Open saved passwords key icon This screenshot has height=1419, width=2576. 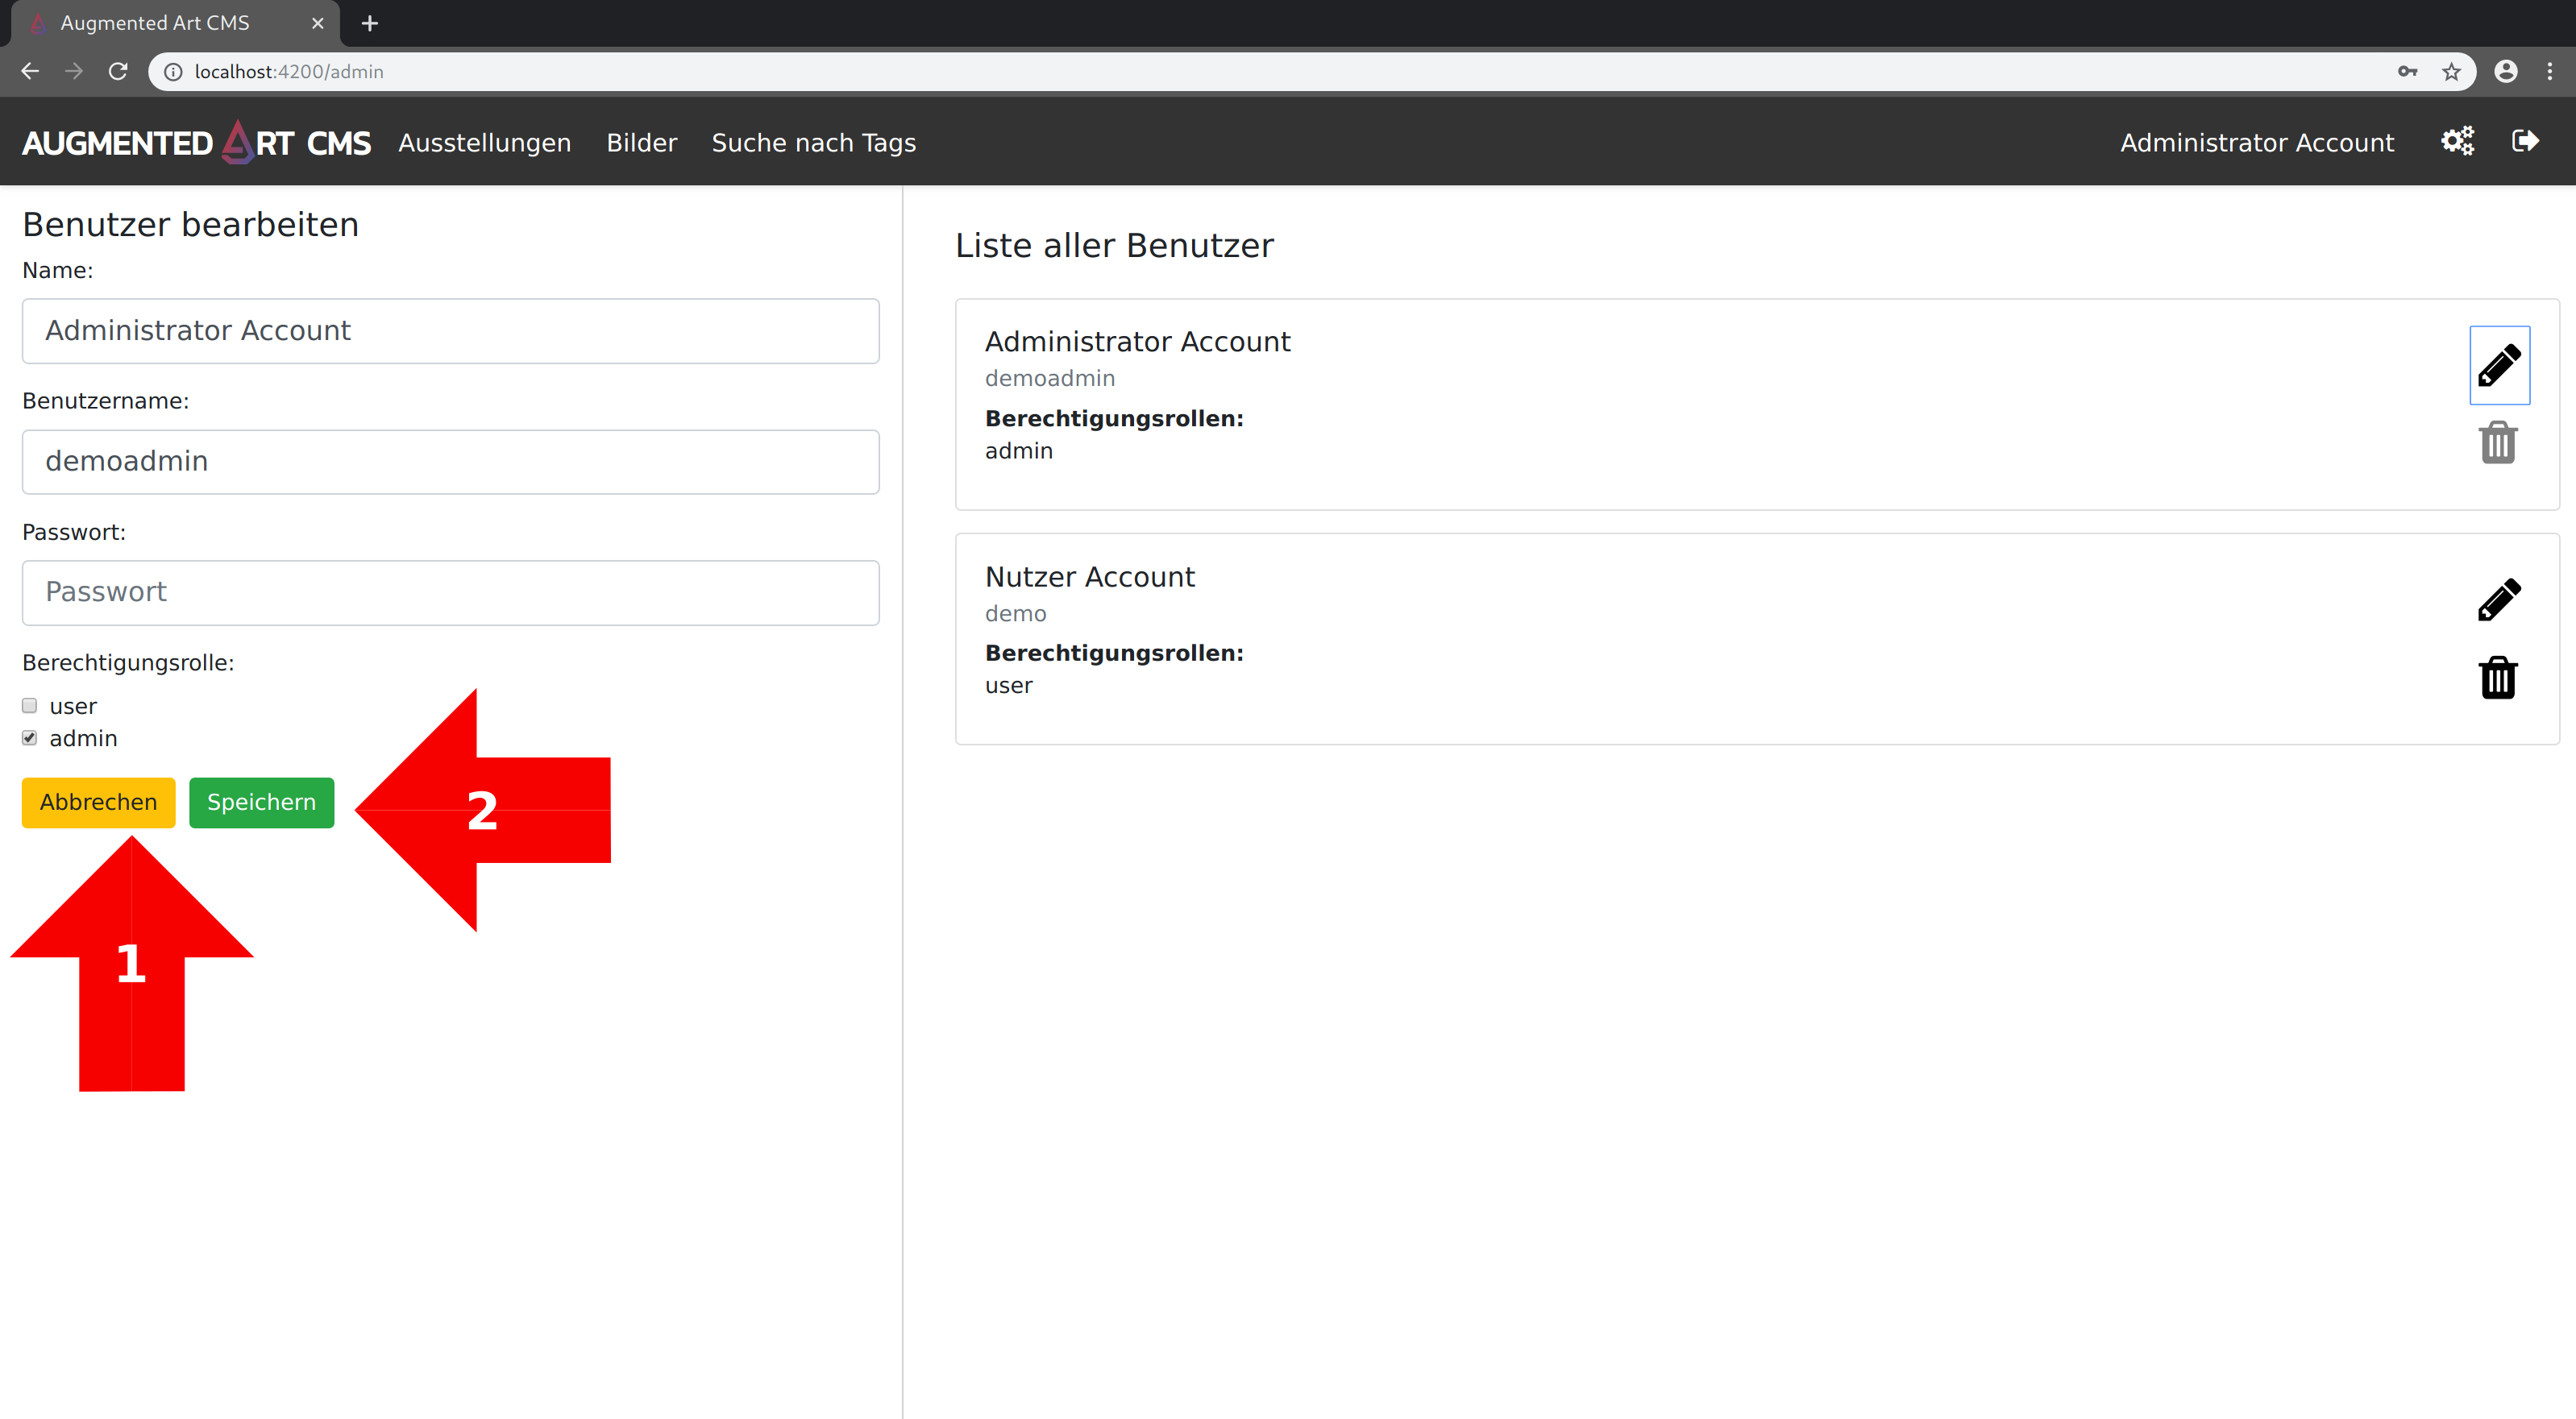tap(2407, 72)
